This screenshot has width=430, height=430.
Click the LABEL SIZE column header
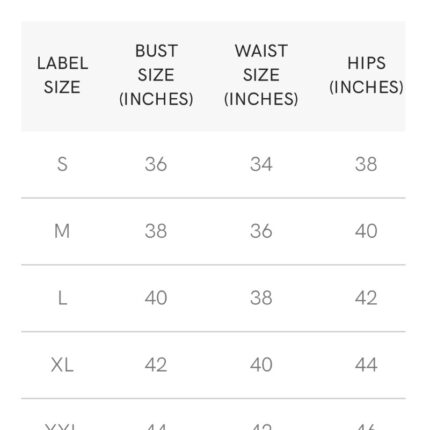[62, 75]
